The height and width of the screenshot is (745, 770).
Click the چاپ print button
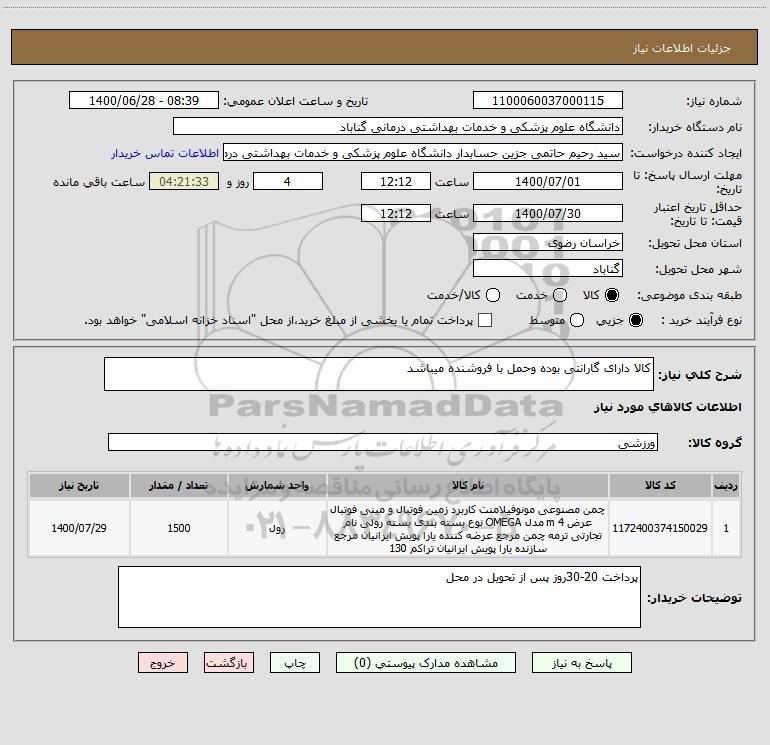[x=295, y=663]
